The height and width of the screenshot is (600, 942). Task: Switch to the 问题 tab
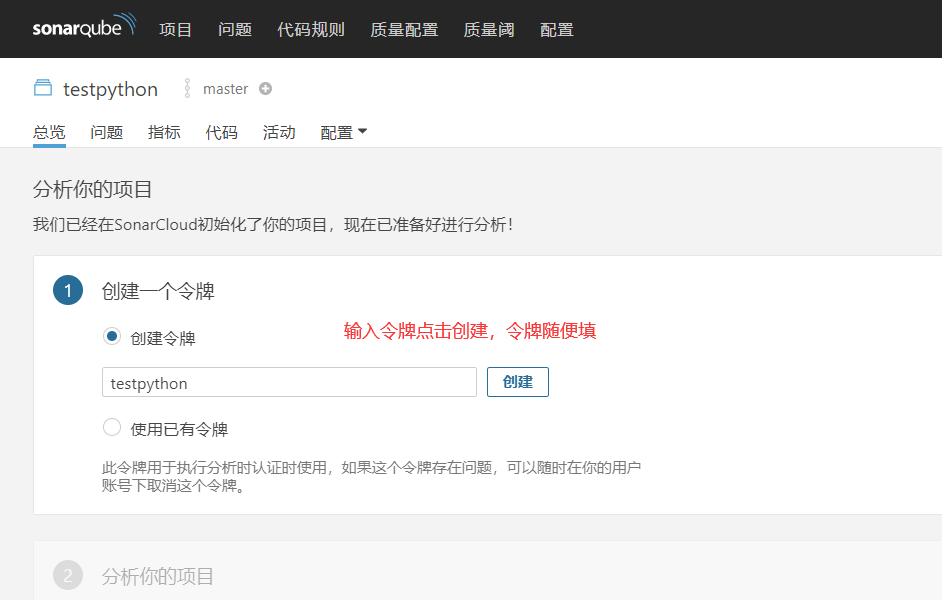point(106,131)
